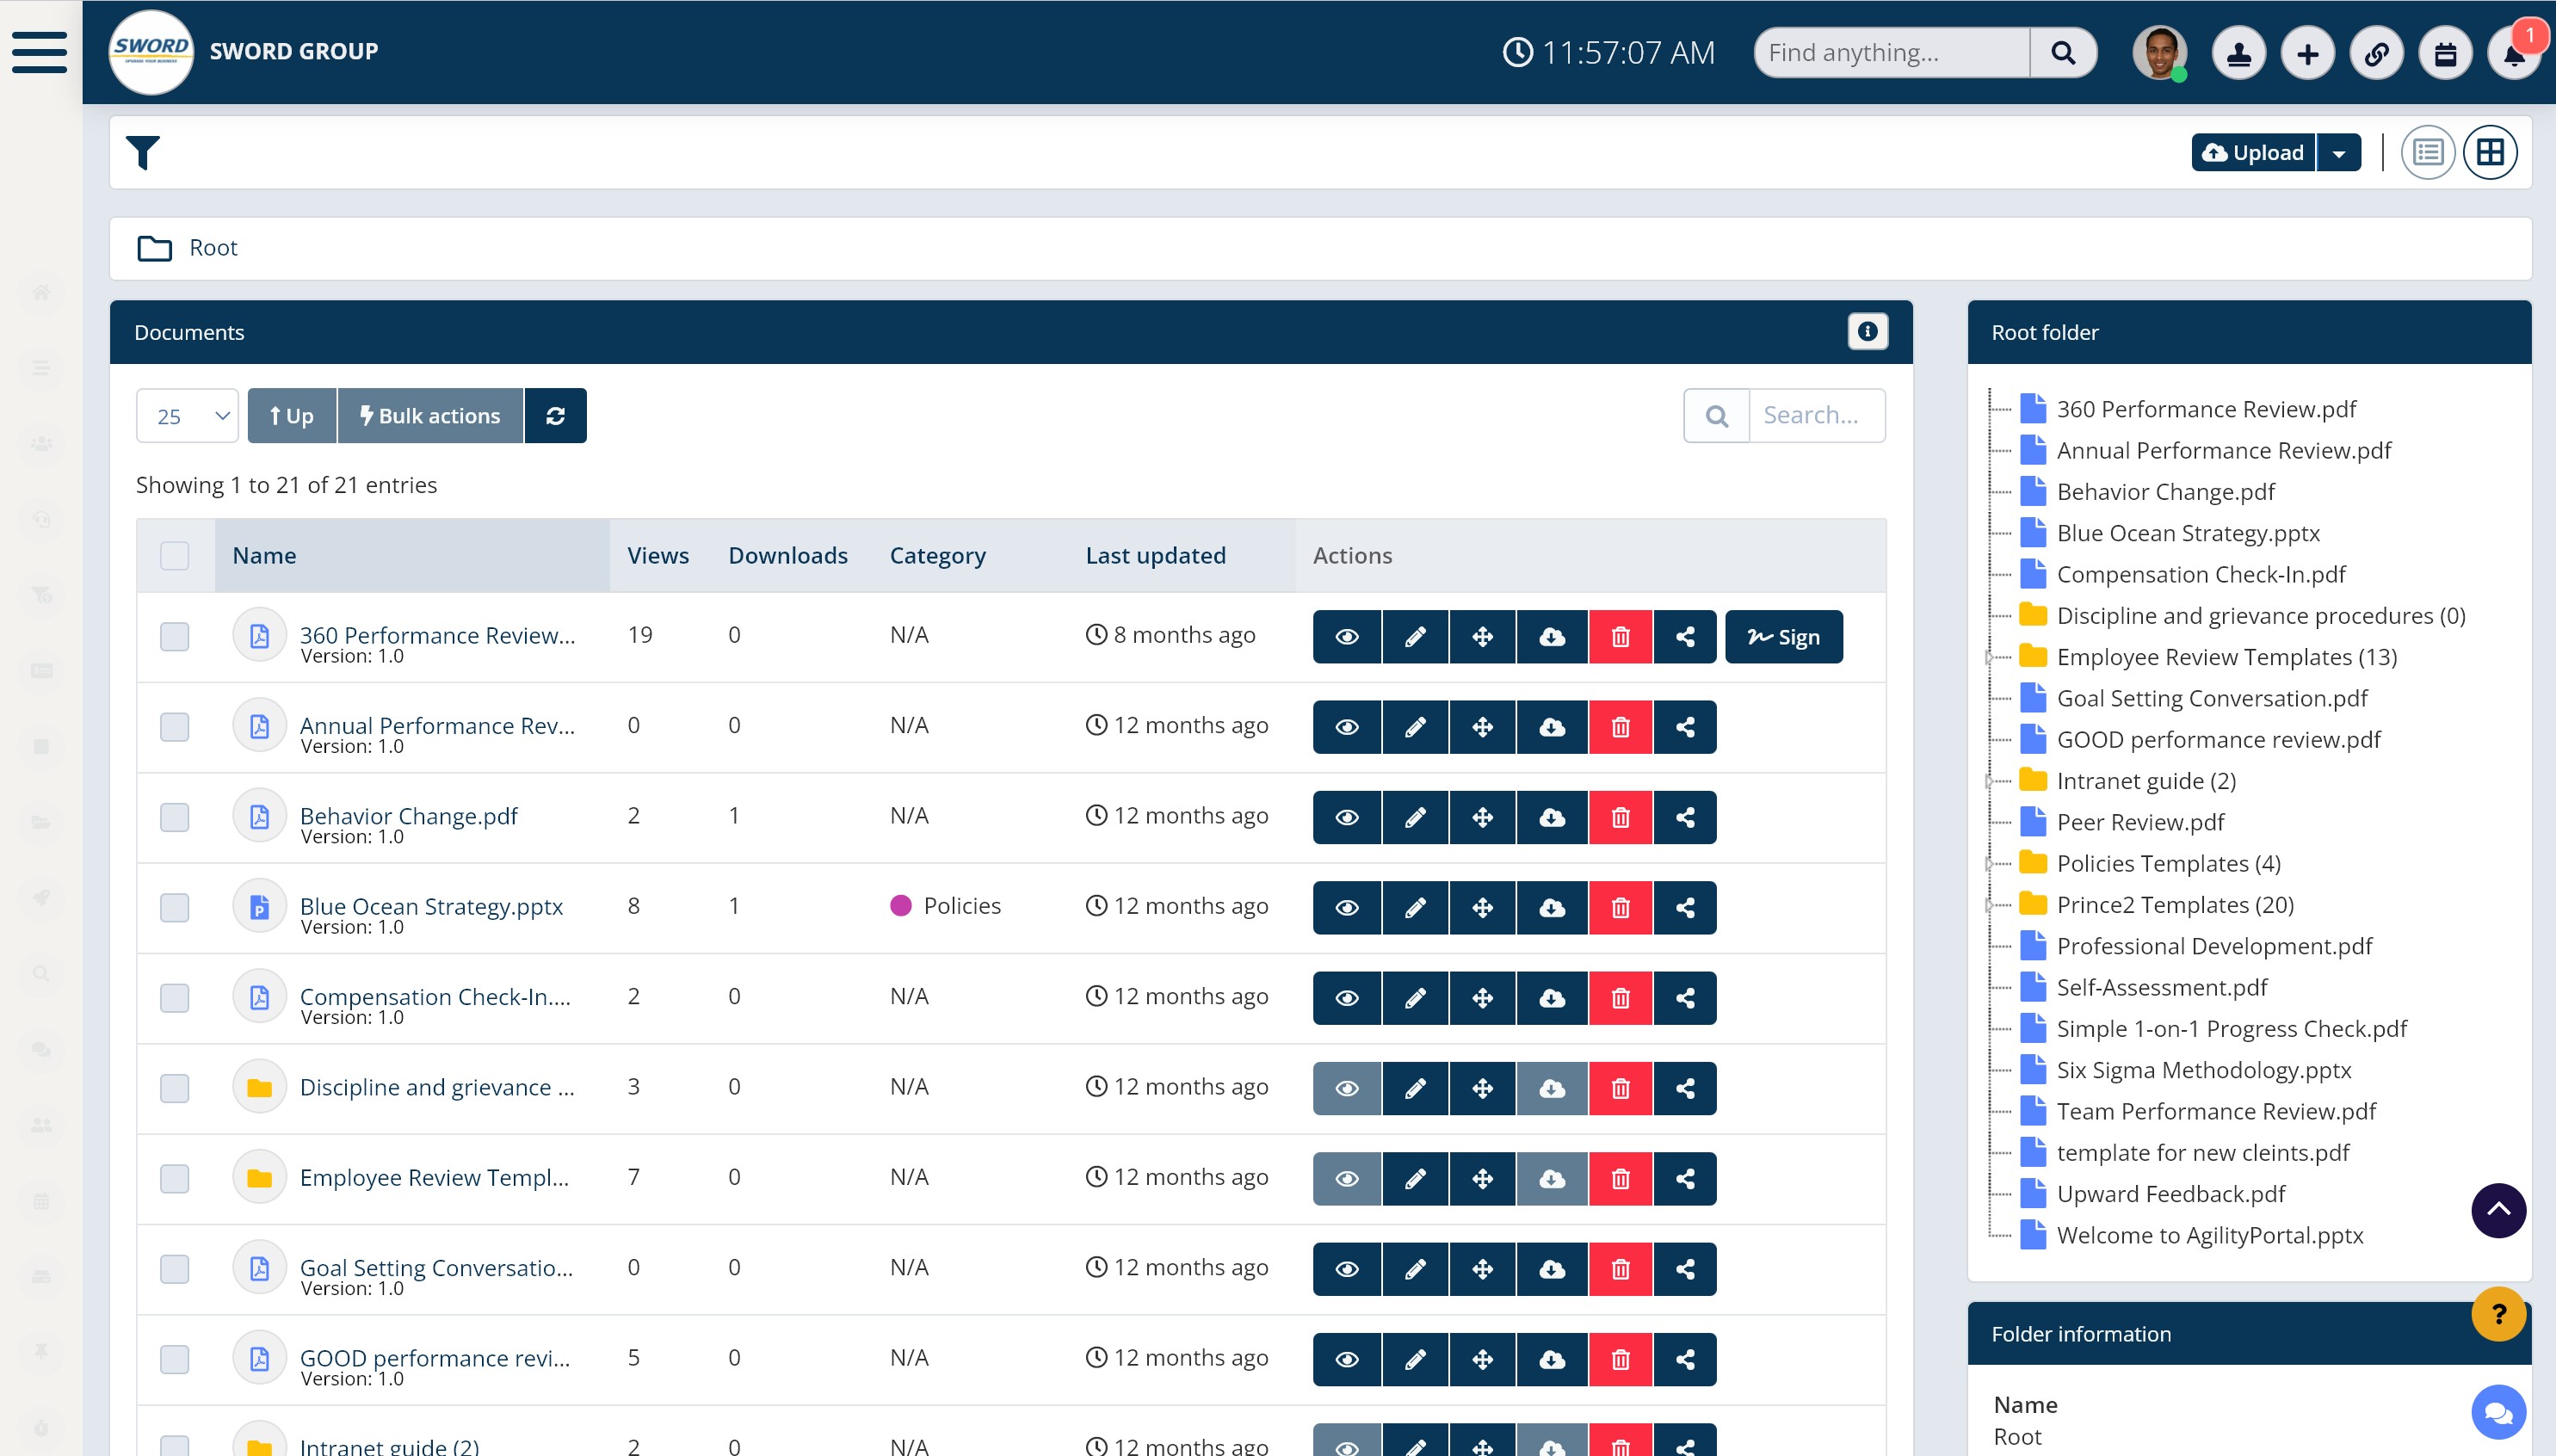This screenshot has height=1456, width=2556.
Task: Move the Goal Setting Conversation document
Action: pos(1483,1269)
